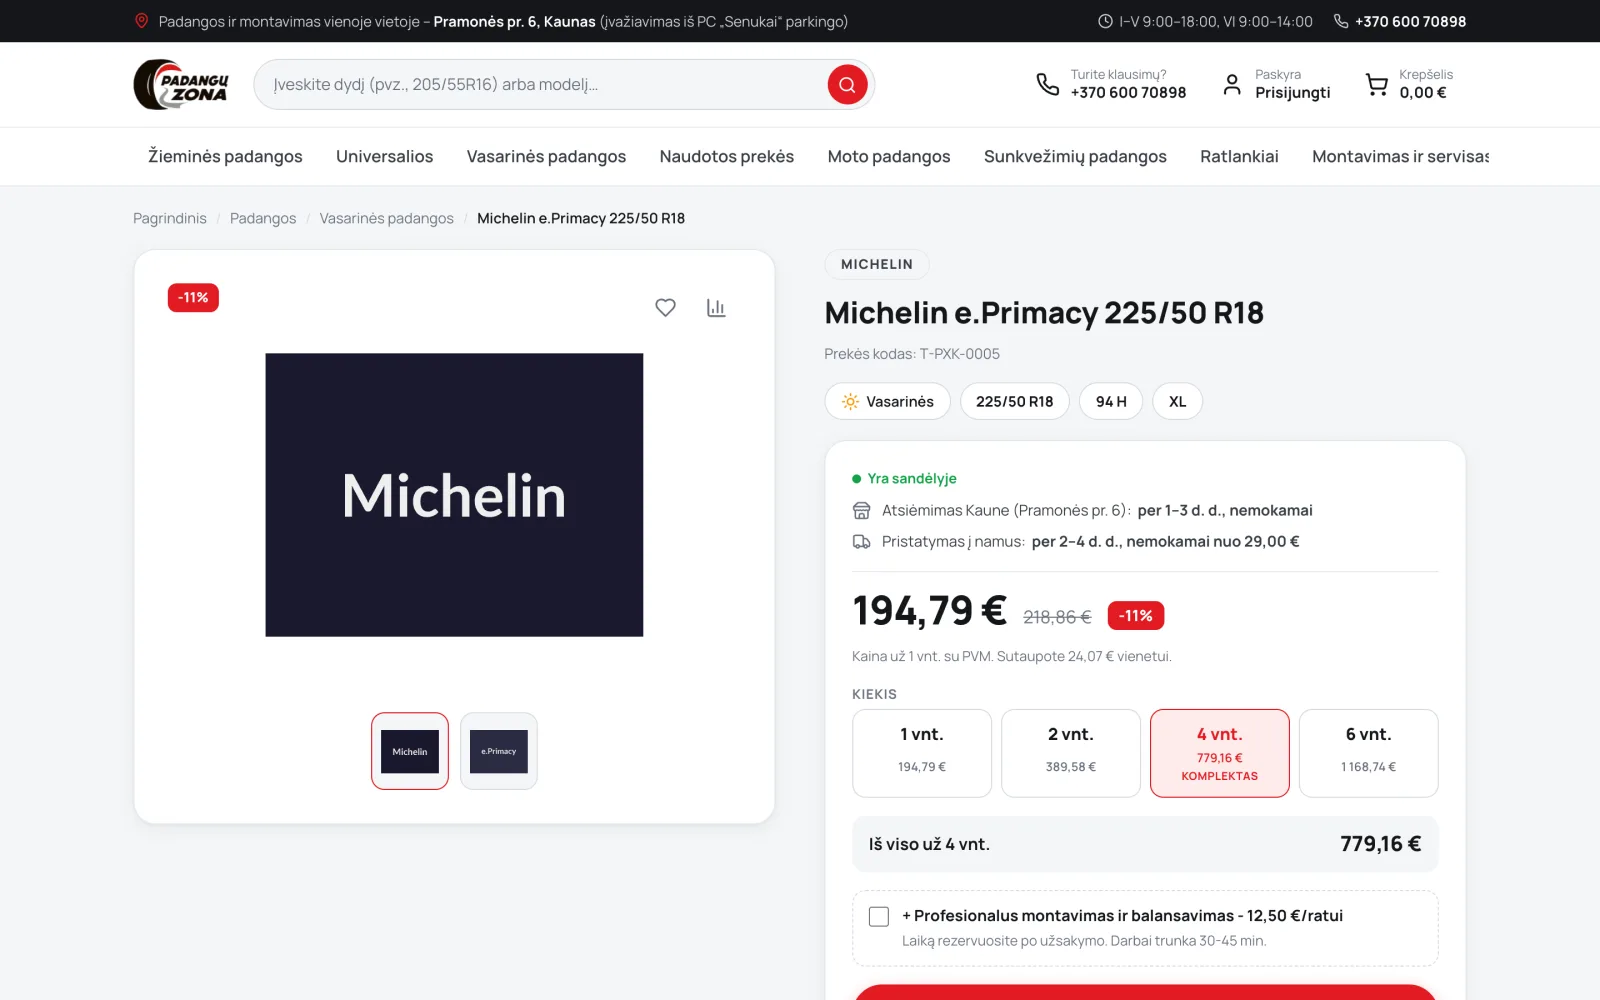
Task: Click the Prisijungti login link
Action: click(x=1293, y=93)
